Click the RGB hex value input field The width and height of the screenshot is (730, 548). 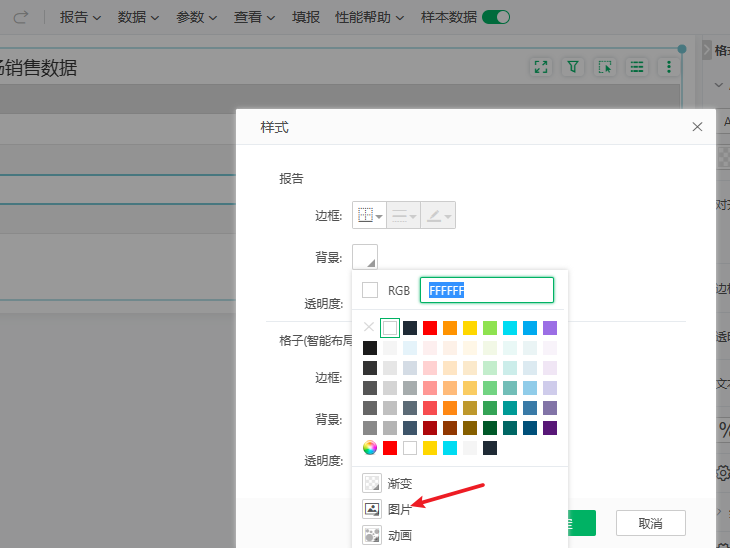[486, 290]
